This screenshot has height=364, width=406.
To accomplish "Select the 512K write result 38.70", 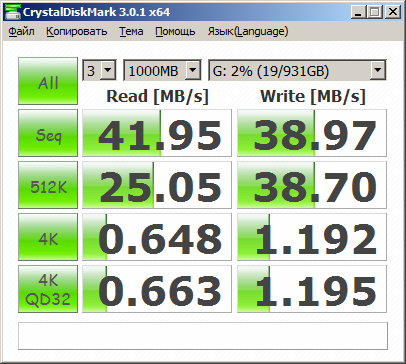I will [x=312, y=185].
